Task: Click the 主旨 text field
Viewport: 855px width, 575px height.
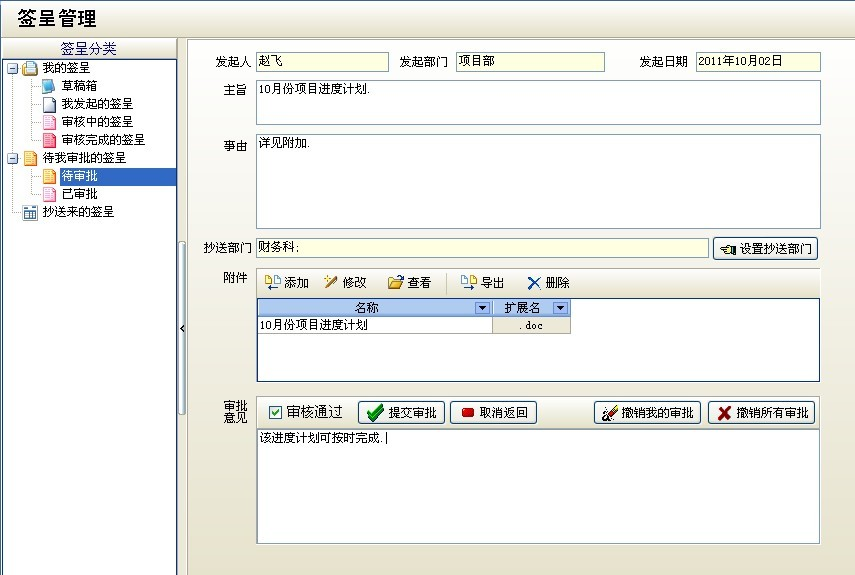Action: tap(537, 102)
